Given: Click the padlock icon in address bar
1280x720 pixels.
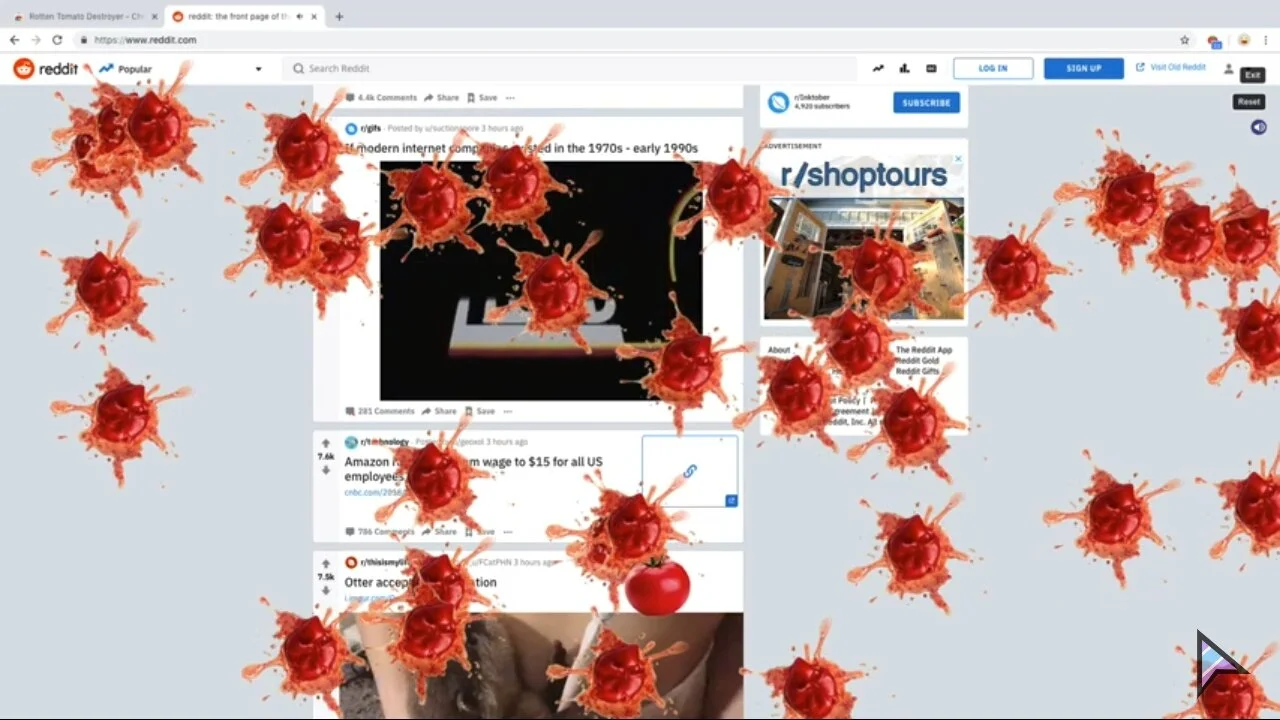Looking at the screenshot, I should tap(84, 40).
